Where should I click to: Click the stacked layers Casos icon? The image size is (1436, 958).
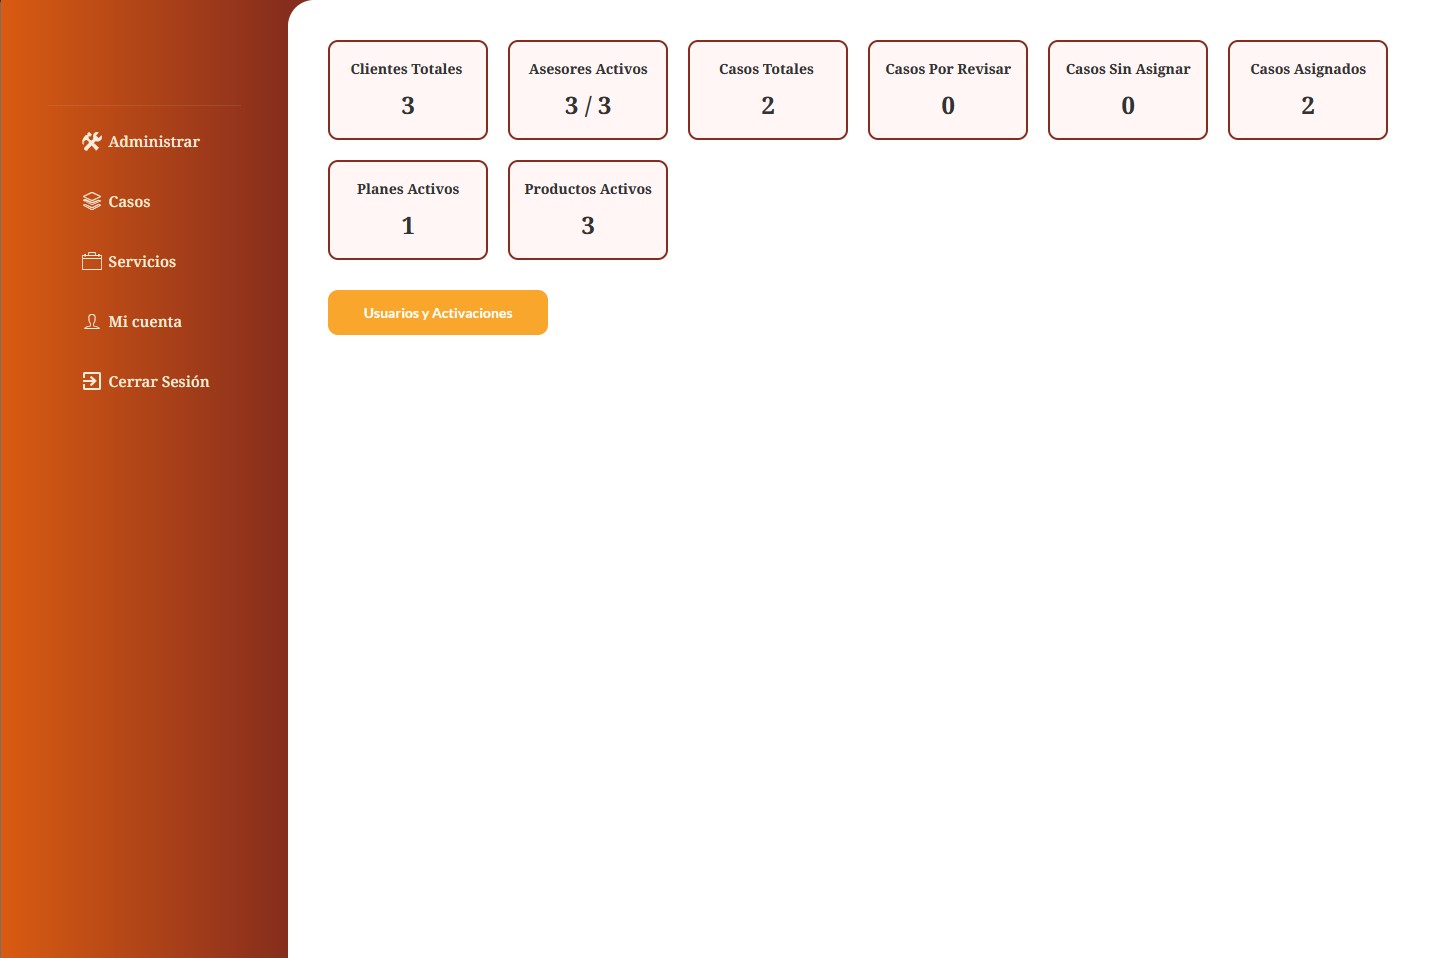91,202
